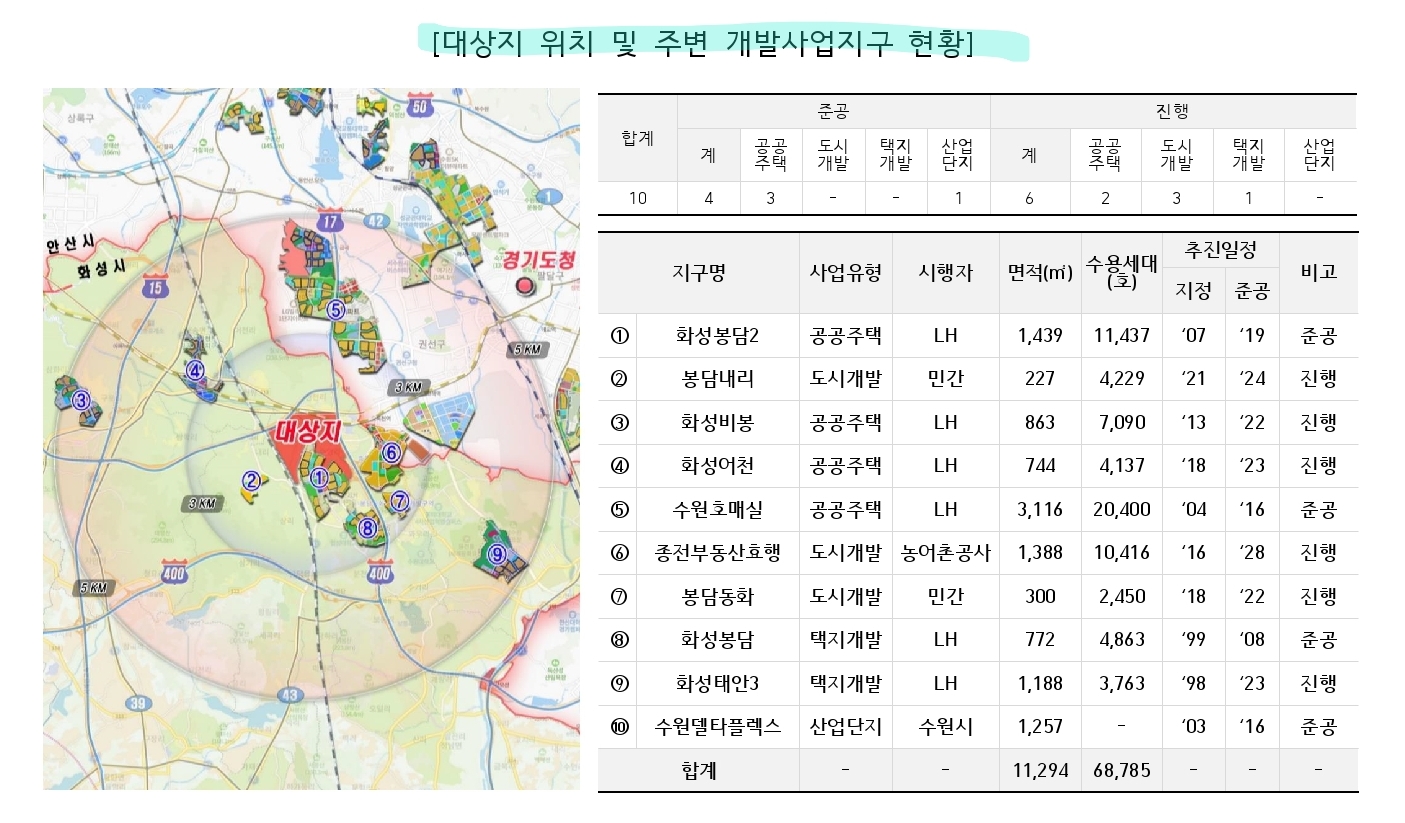1405x823 pixels.
Task: Click the 산업단지 cell in row ⑩
Action: [846, 727]
